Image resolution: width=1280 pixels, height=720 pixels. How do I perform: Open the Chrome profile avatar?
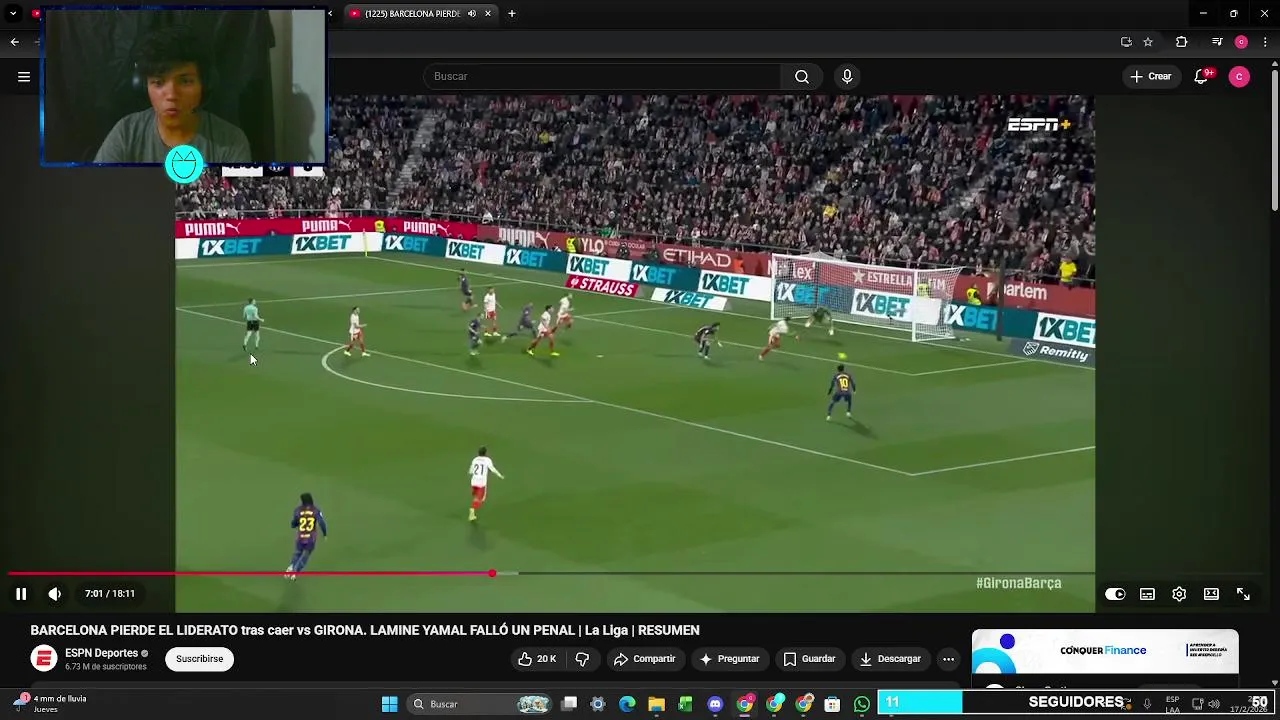pos(1241,42)
